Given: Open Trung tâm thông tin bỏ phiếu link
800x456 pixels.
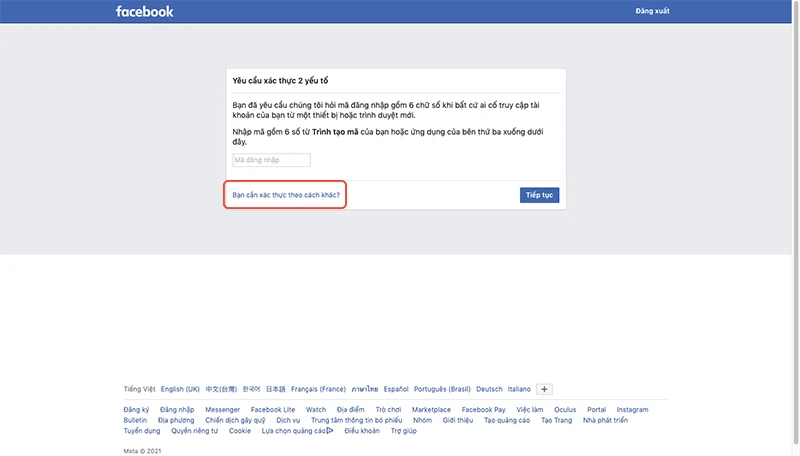Looking at the screenshot, I should pos(357,420).
